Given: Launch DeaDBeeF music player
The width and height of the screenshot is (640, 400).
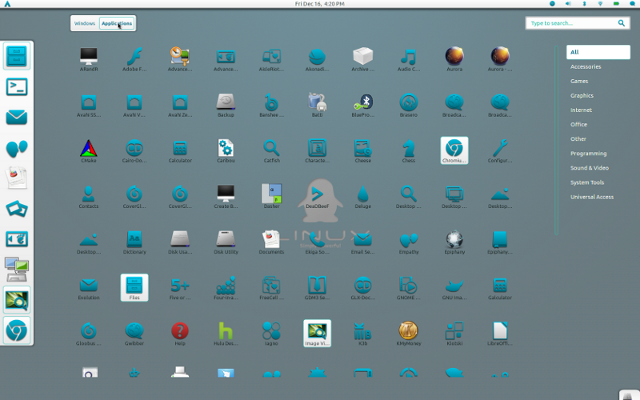Looking at the screenshot, I should pos(317,196).
